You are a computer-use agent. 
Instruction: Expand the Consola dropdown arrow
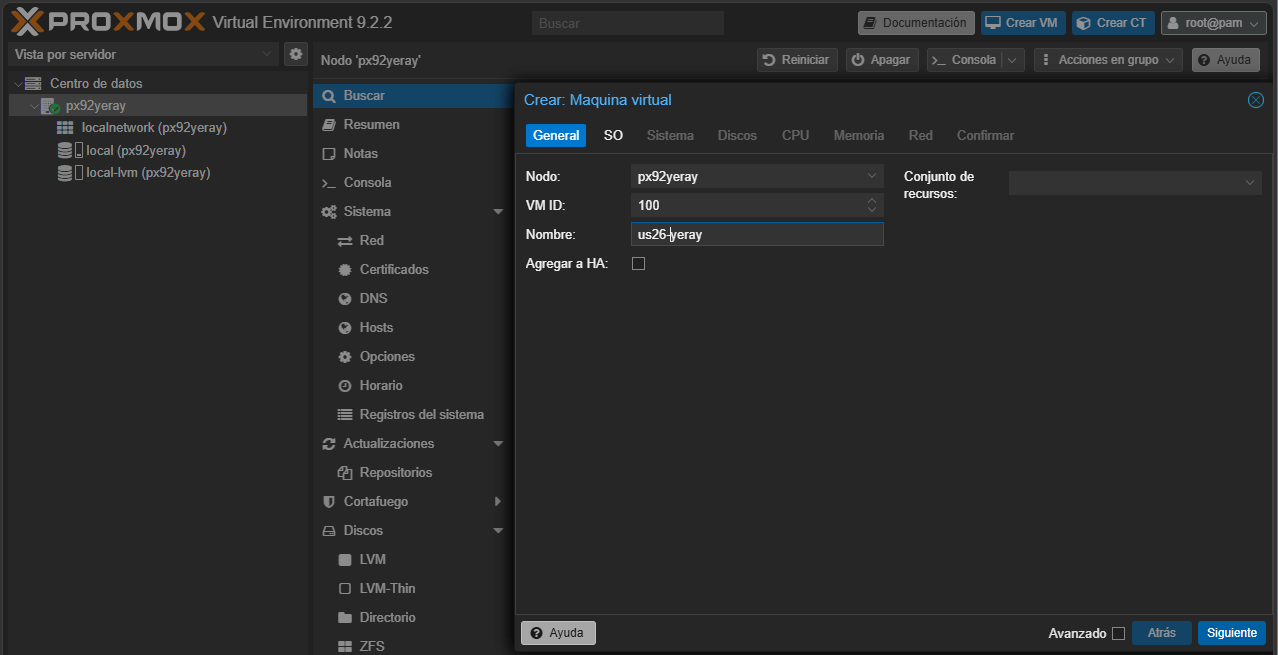1014,60
